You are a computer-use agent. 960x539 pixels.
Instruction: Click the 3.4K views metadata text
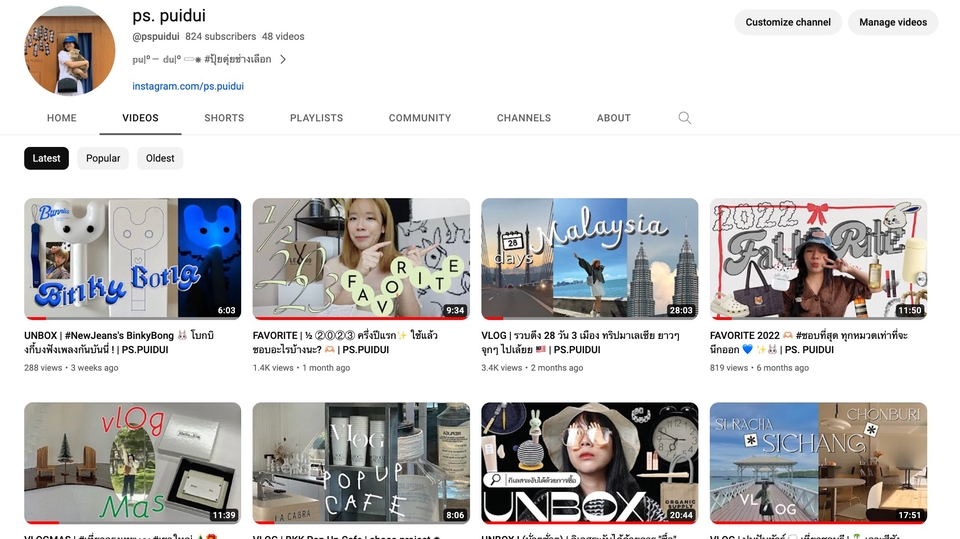501,368
